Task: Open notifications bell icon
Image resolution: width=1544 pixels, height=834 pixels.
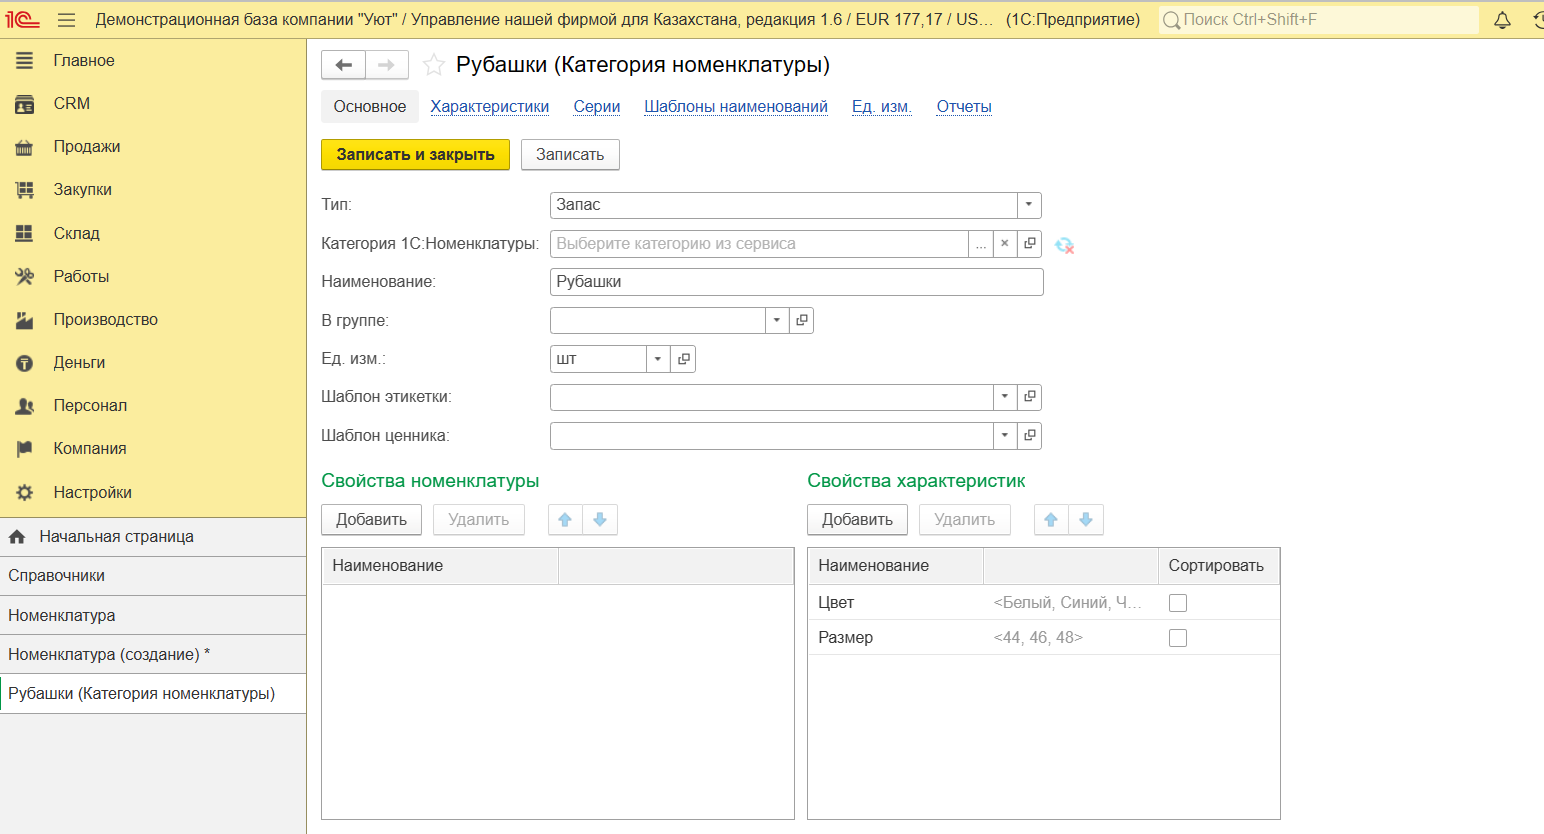Action: tap(1502, 20)
